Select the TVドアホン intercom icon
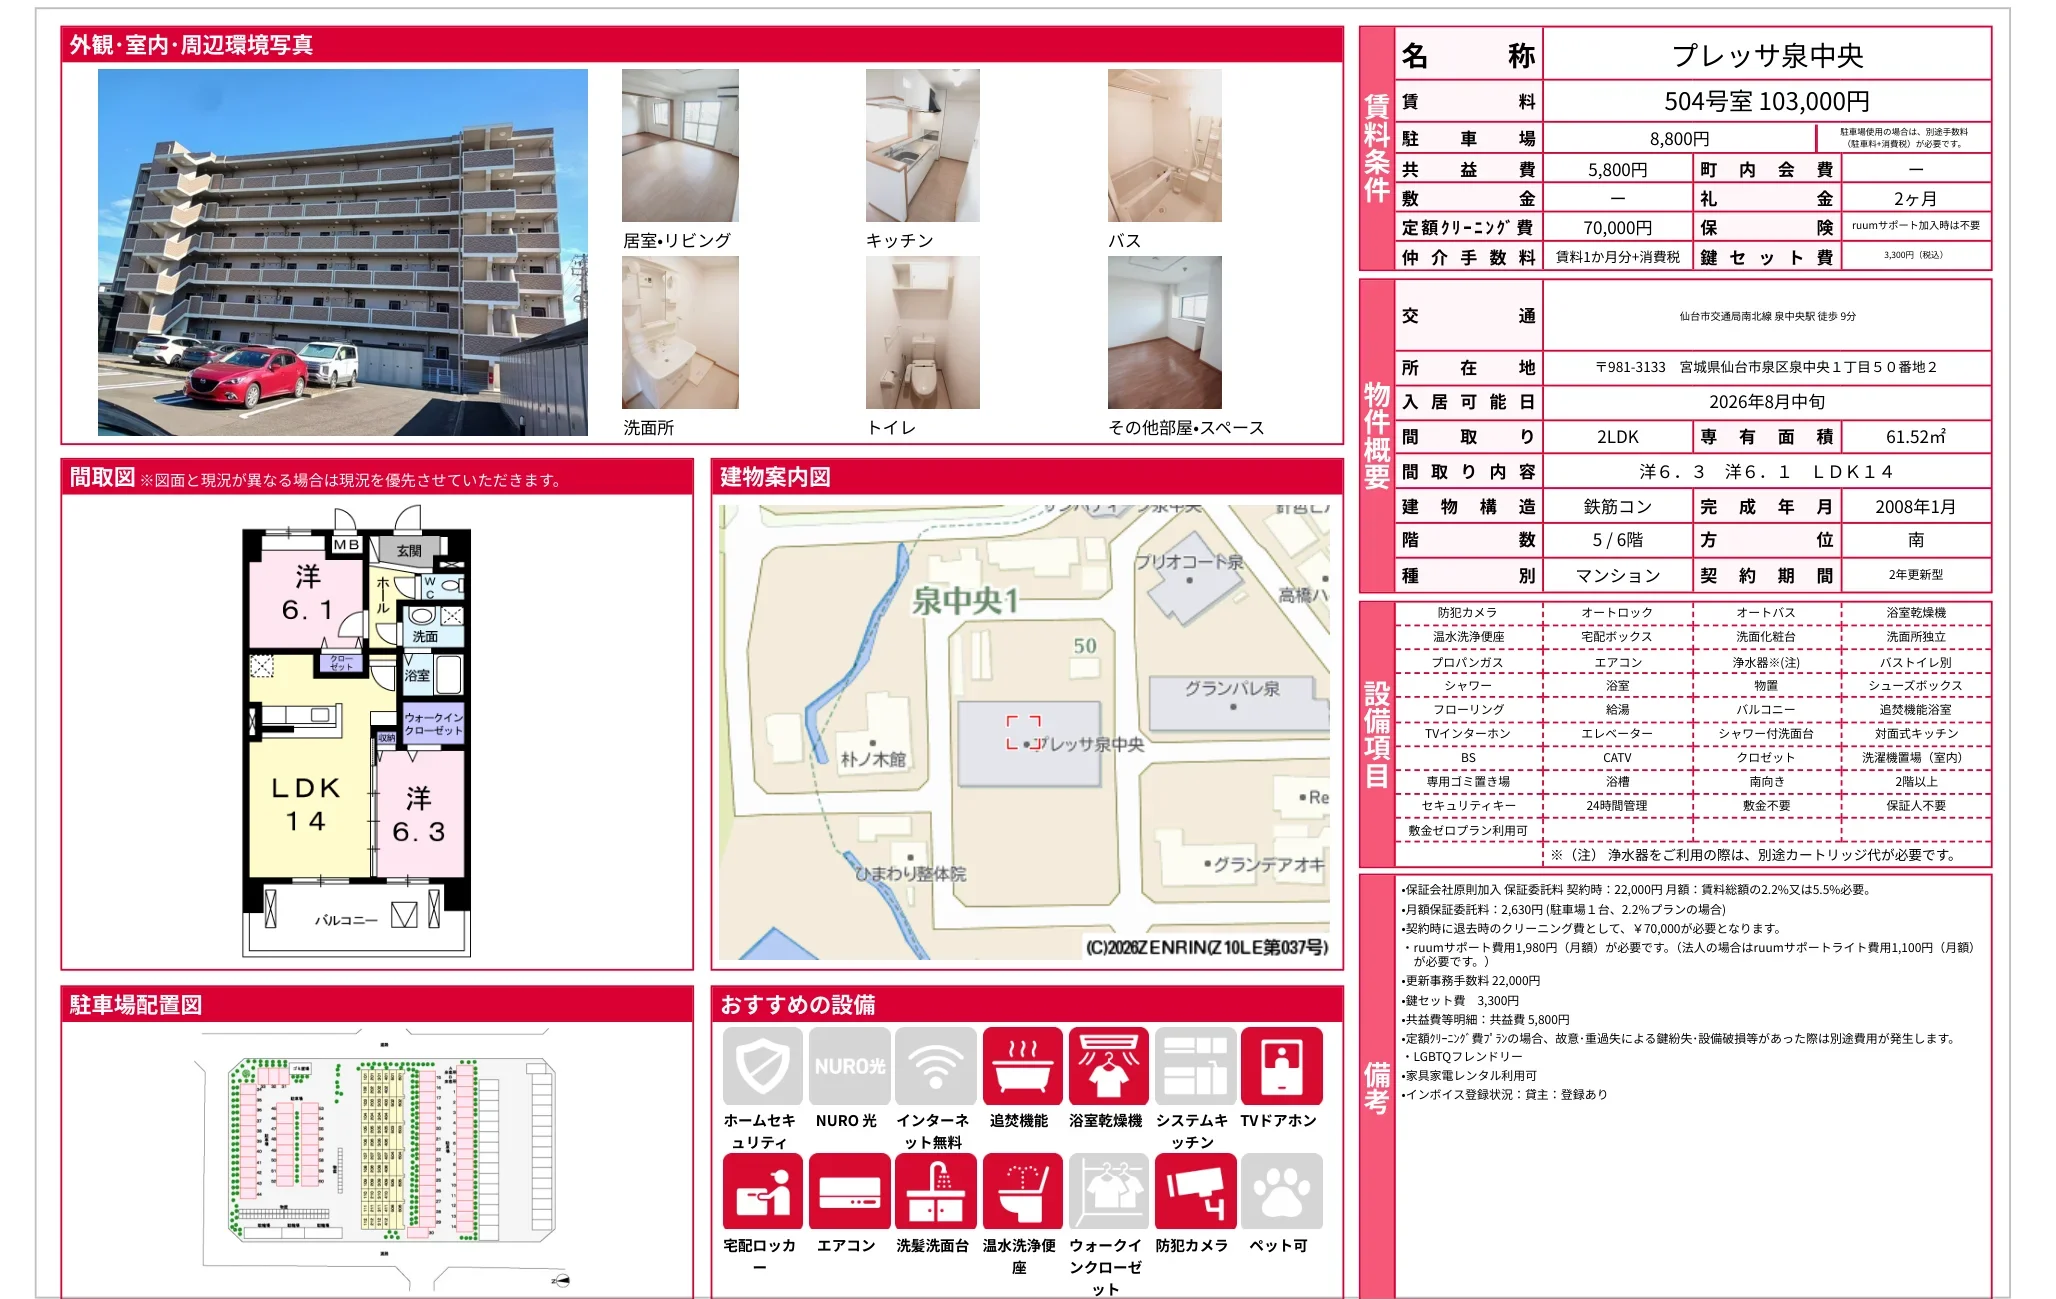 [x=1281, y=1065]
